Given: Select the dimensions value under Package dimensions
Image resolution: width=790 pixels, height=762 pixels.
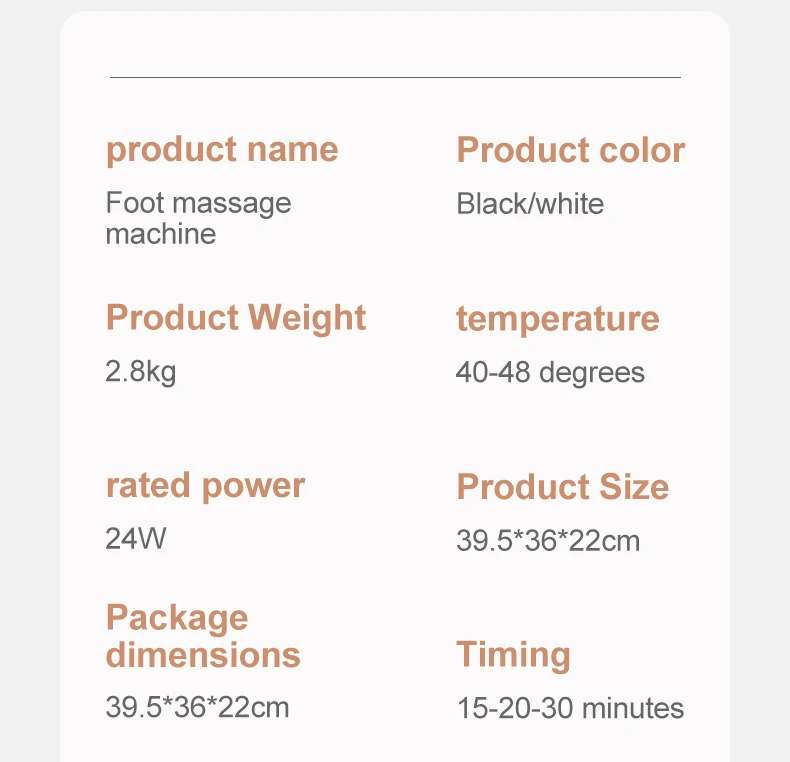Looking at the screenshot, I should (x=198, y=707).
